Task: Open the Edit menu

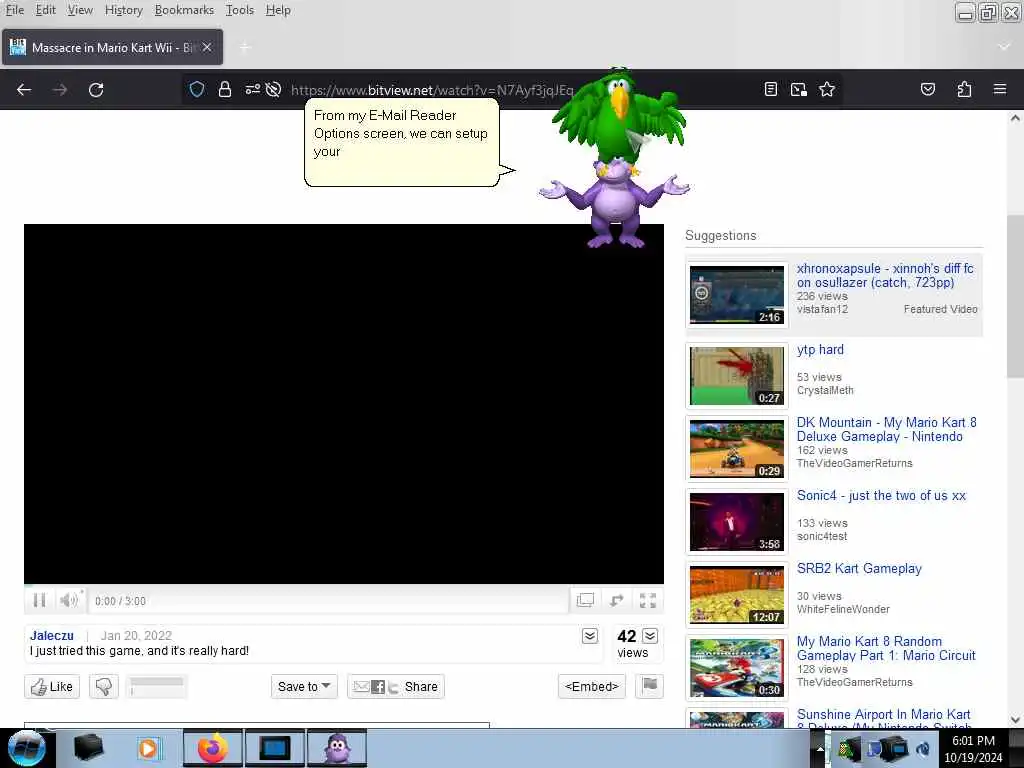Action: click(46, 10)
